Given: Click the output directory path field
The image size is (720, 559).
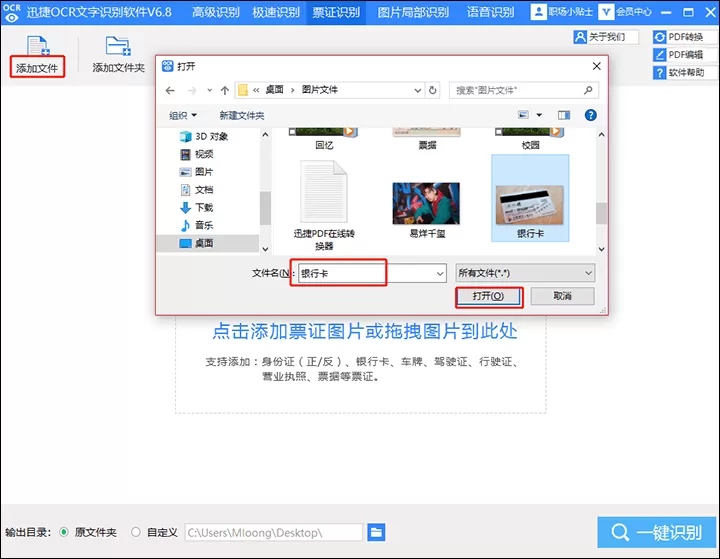Looking at the screenshot, I should (x=274, y=533).
